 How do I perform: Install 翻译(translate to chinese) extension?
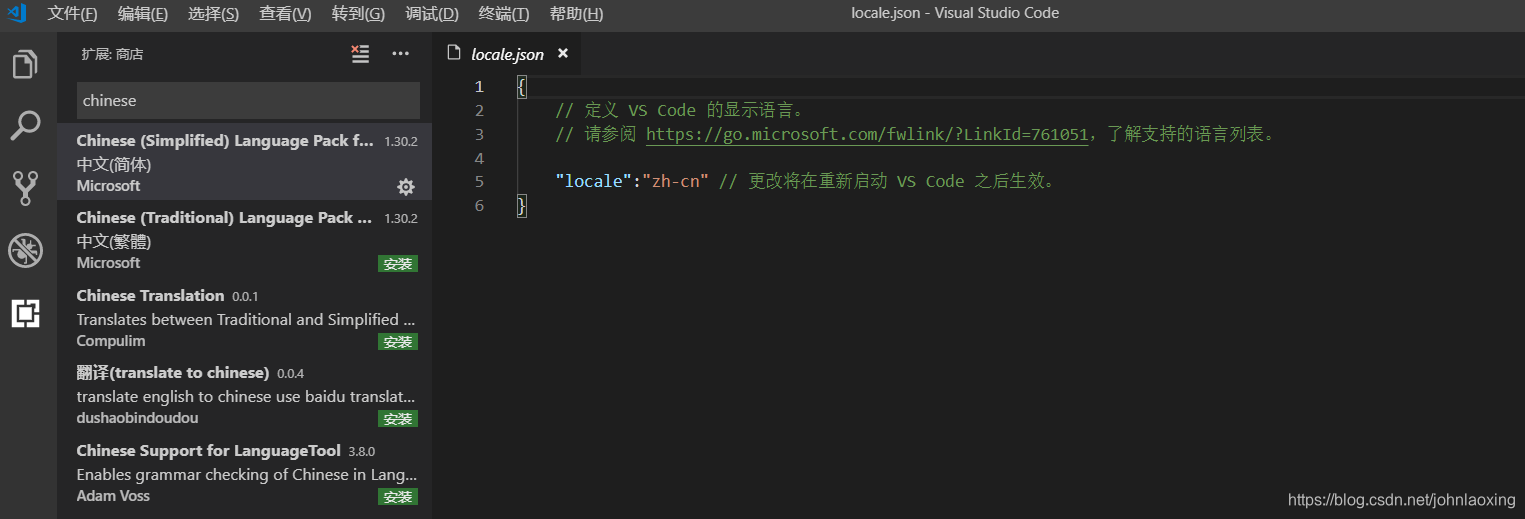pos(398,419)
